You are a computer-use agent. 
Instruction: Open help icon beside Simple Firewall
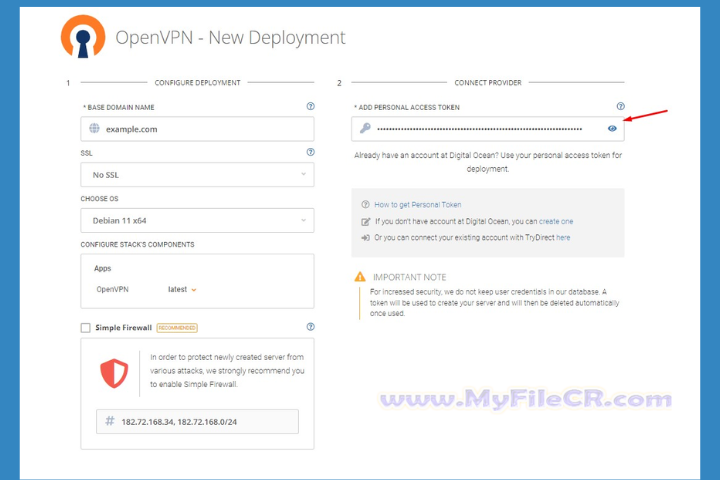click(310, 327)
